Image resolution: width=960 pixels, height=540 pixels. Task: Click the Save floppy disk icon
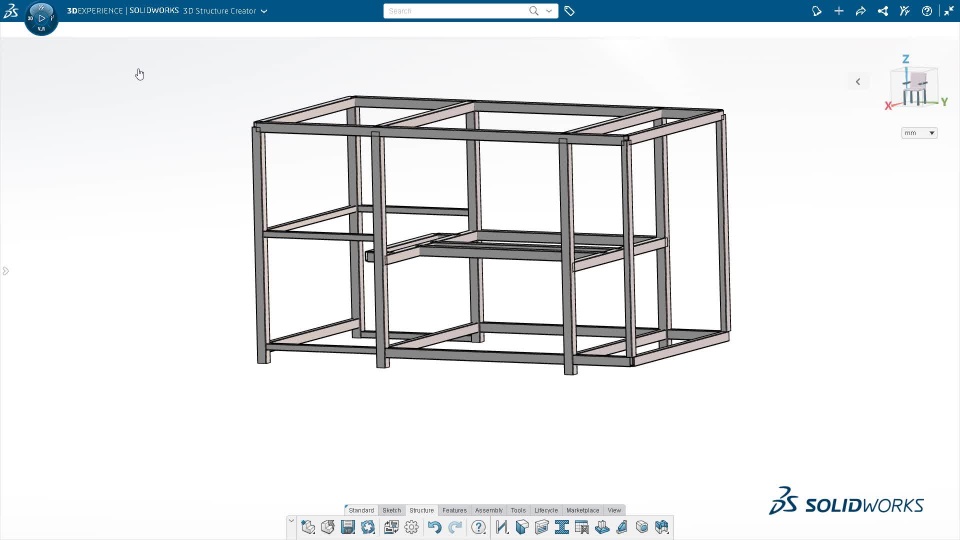pyautogui.click(x=348, y=527)
